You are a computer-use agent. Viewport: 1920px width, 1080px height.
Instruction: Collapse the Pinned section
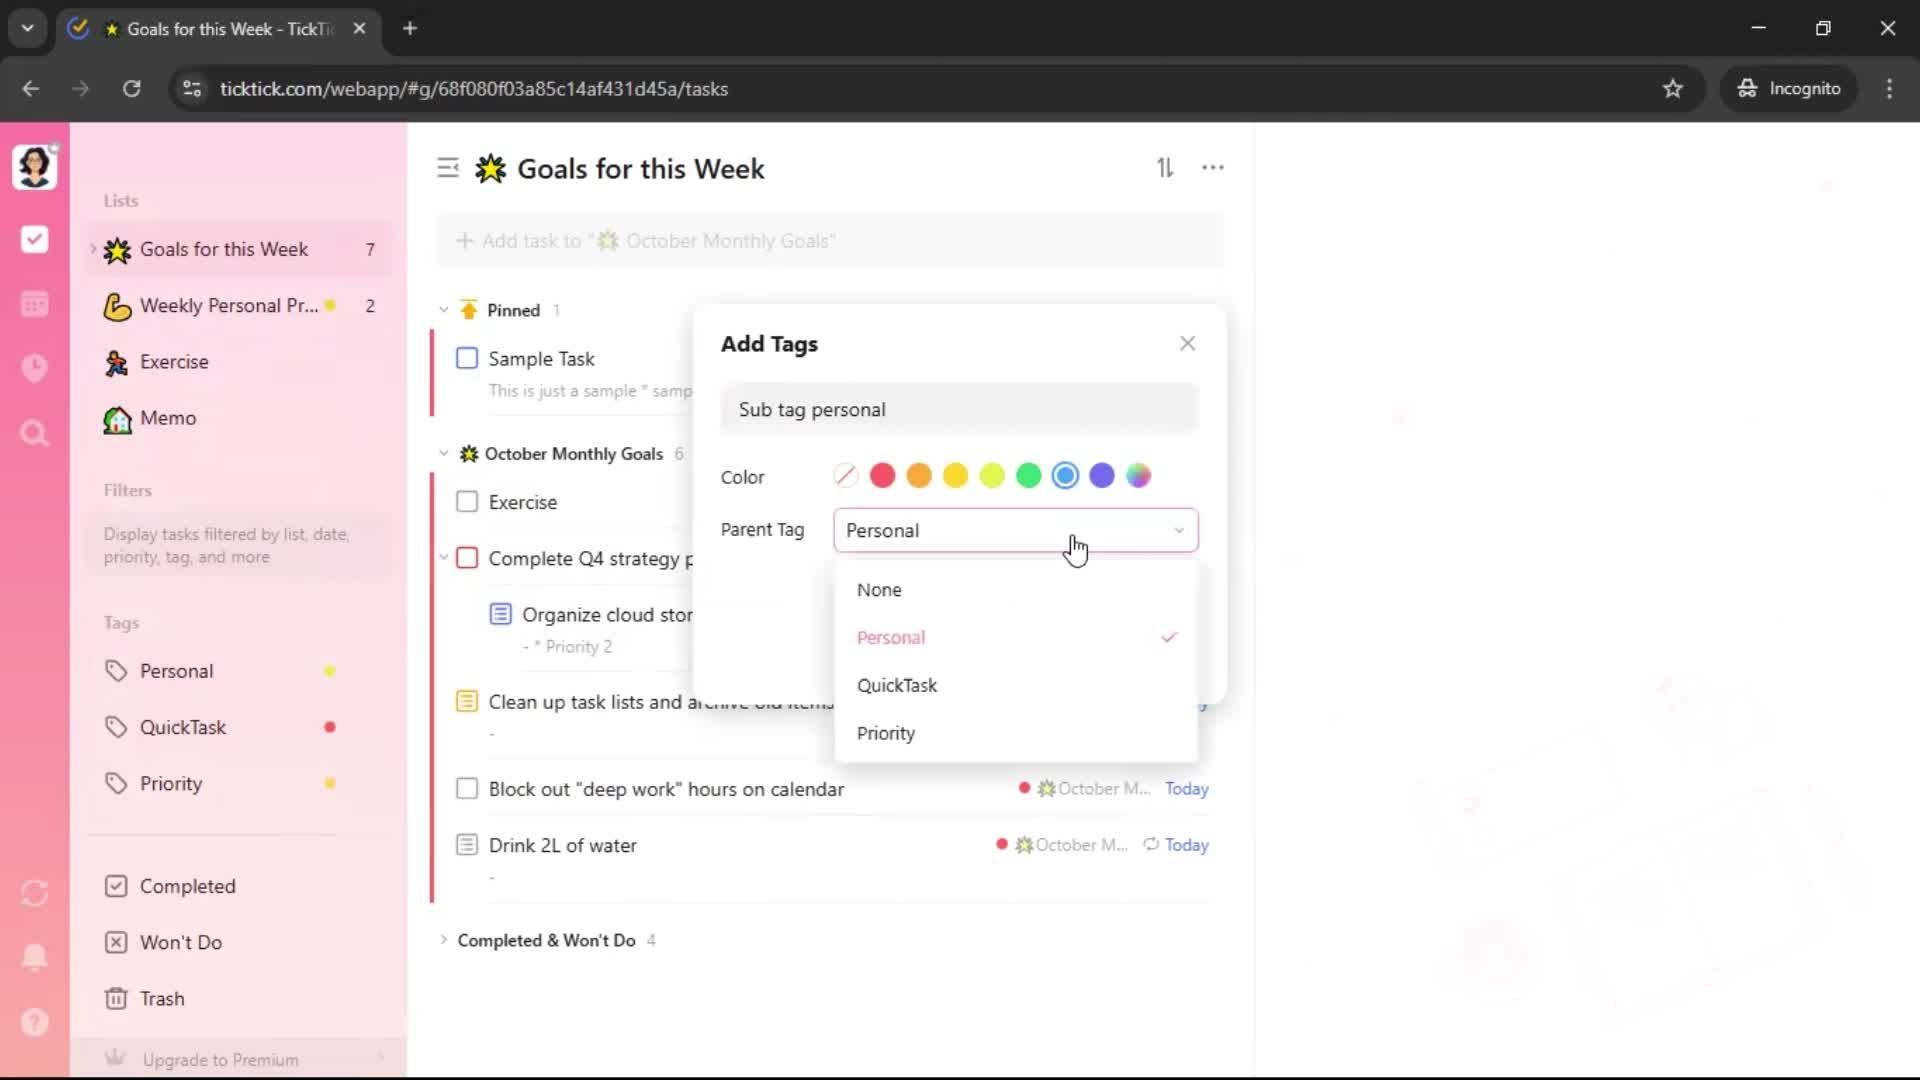444,310
